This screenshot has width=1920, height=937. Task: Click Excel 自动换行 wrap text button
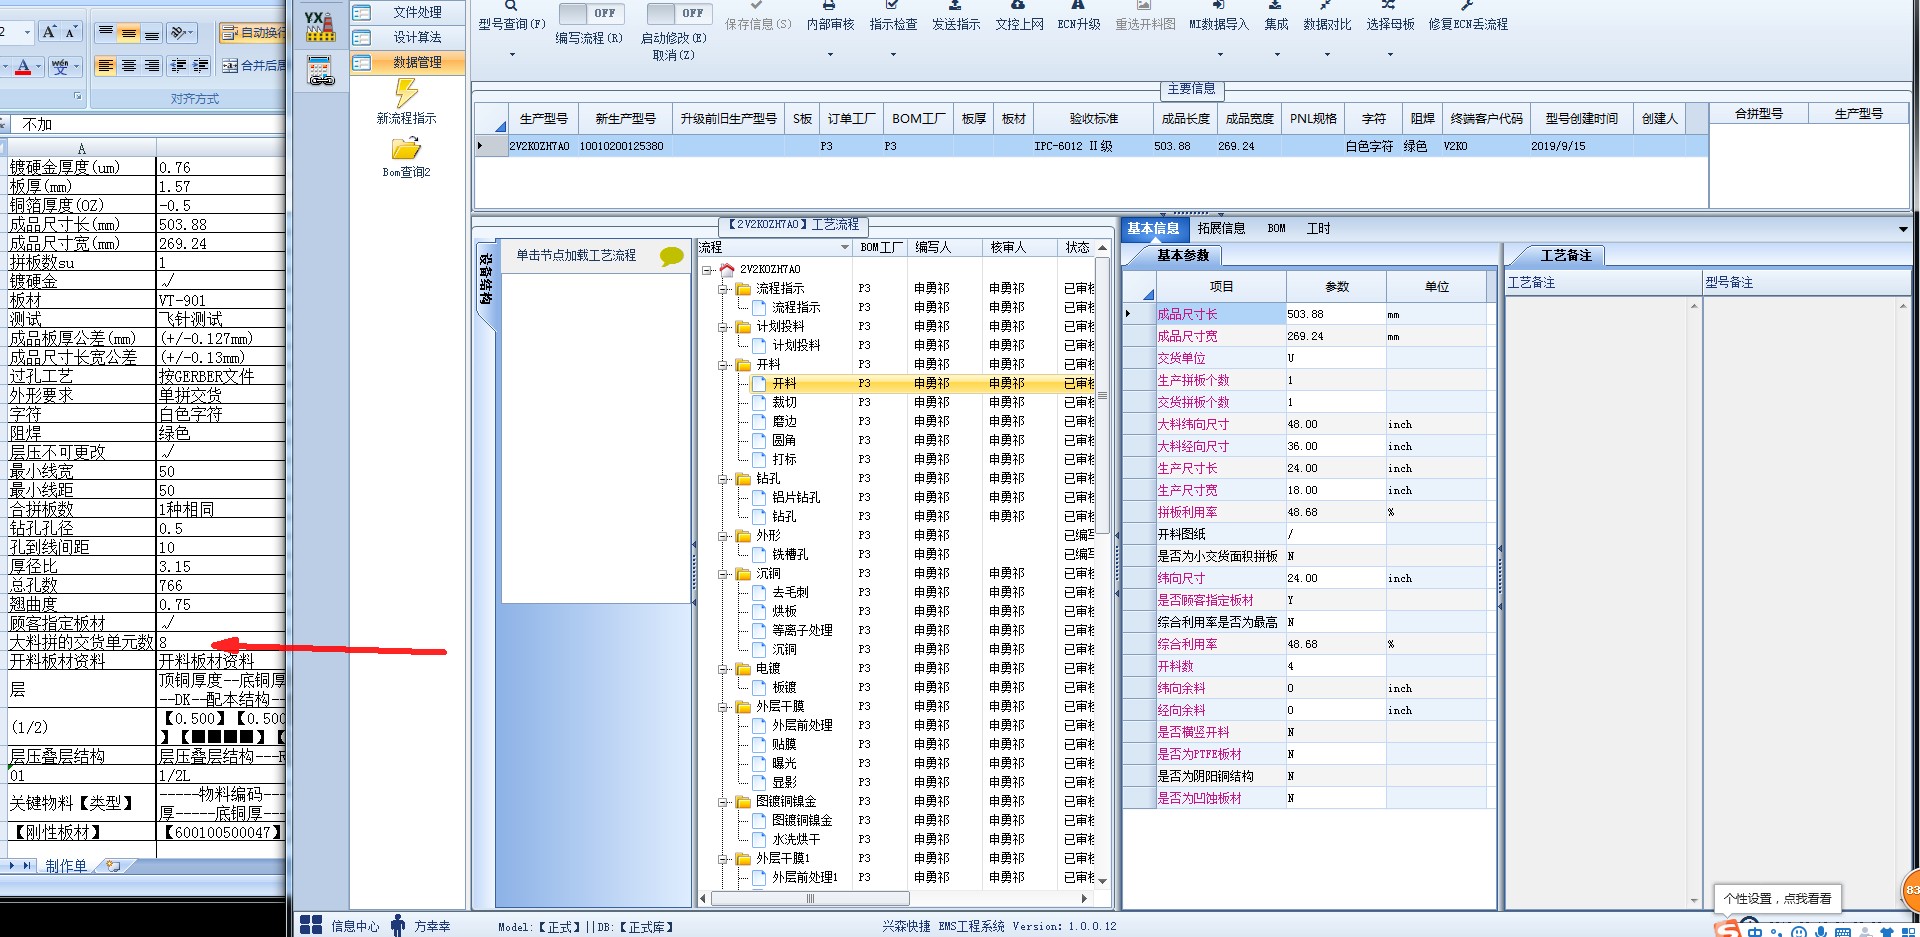pyautogui.click(x=252, y=33)
